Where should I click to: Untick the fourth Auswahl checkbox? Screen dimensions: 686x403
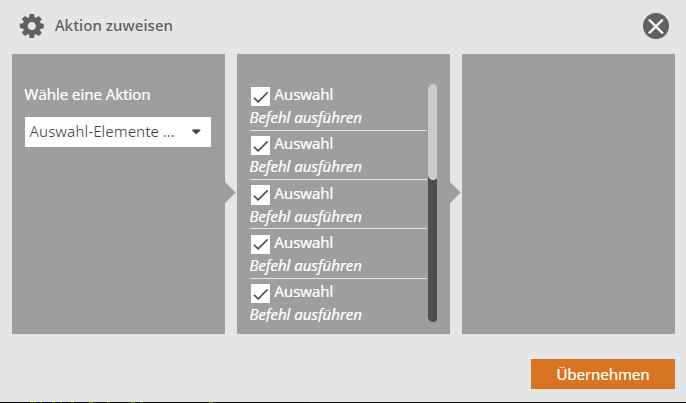[261, 243]
